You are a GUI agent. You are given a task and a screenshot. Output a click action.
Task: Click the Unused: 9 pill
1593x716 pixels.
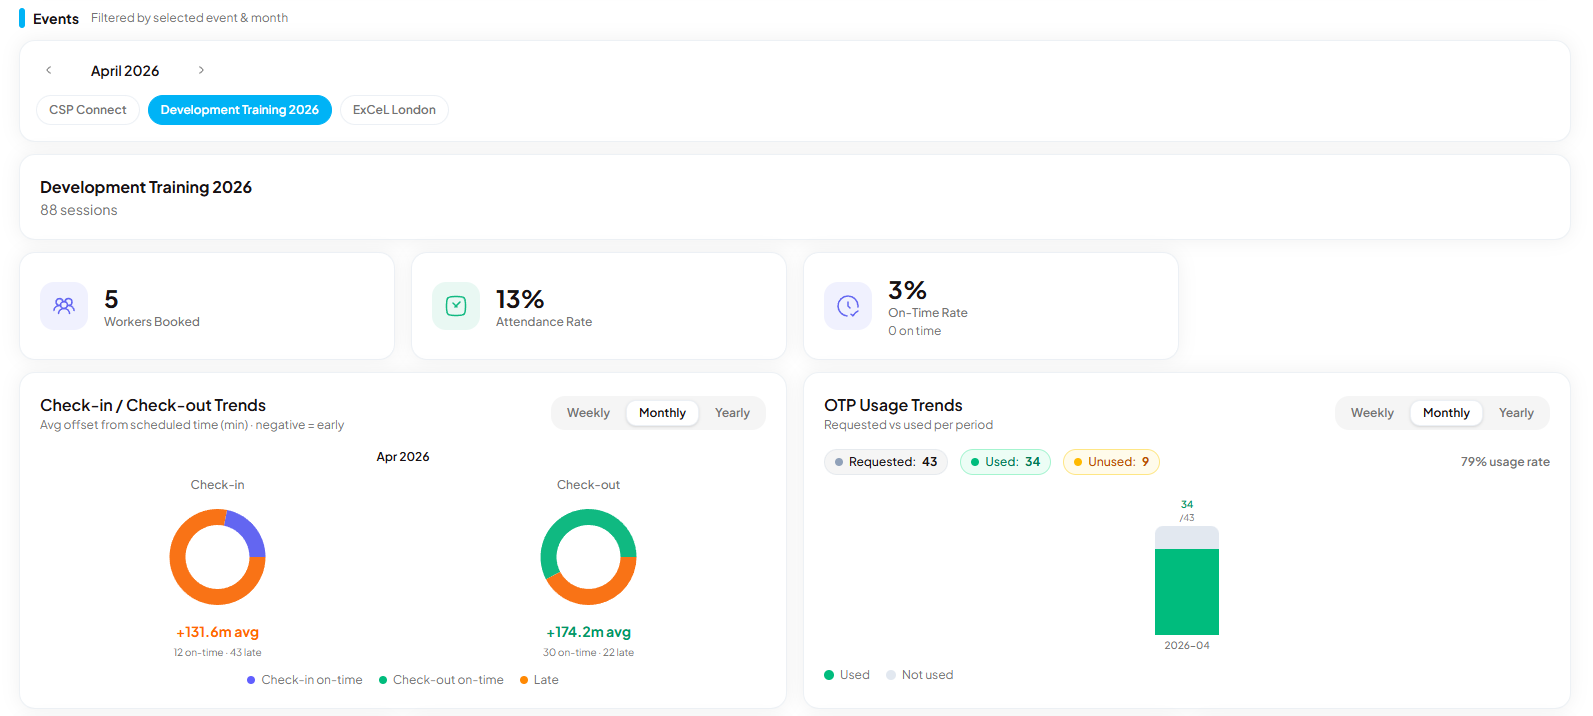[x=1111, y=462]
